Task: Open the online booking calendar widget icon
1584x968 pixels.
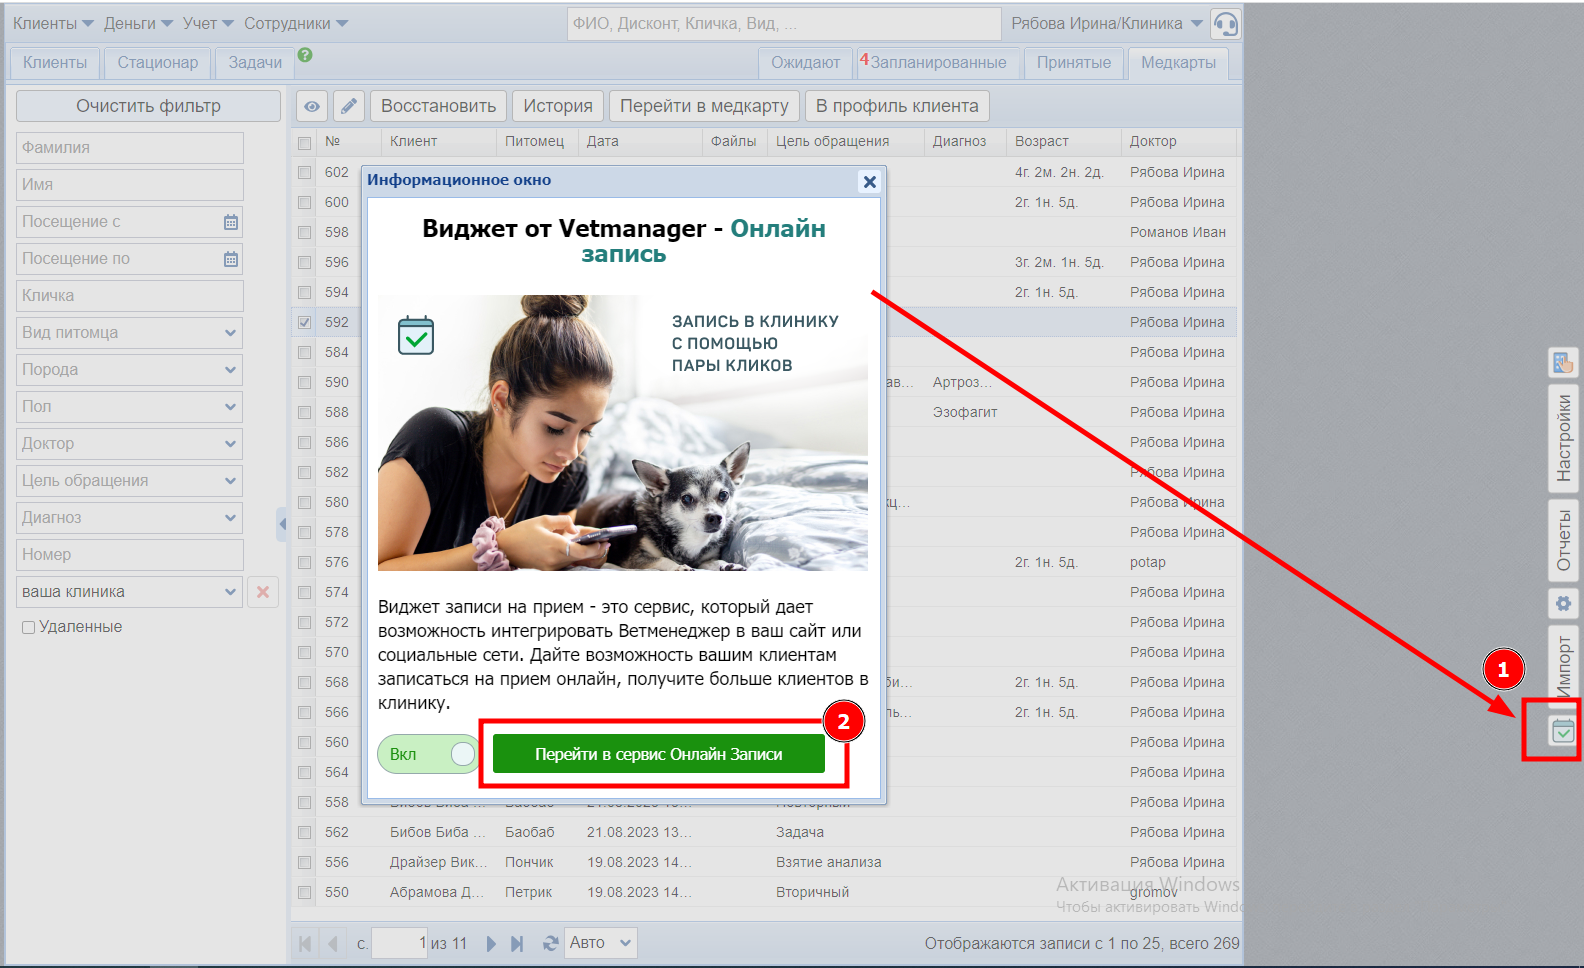Action: click(1562, 731)
